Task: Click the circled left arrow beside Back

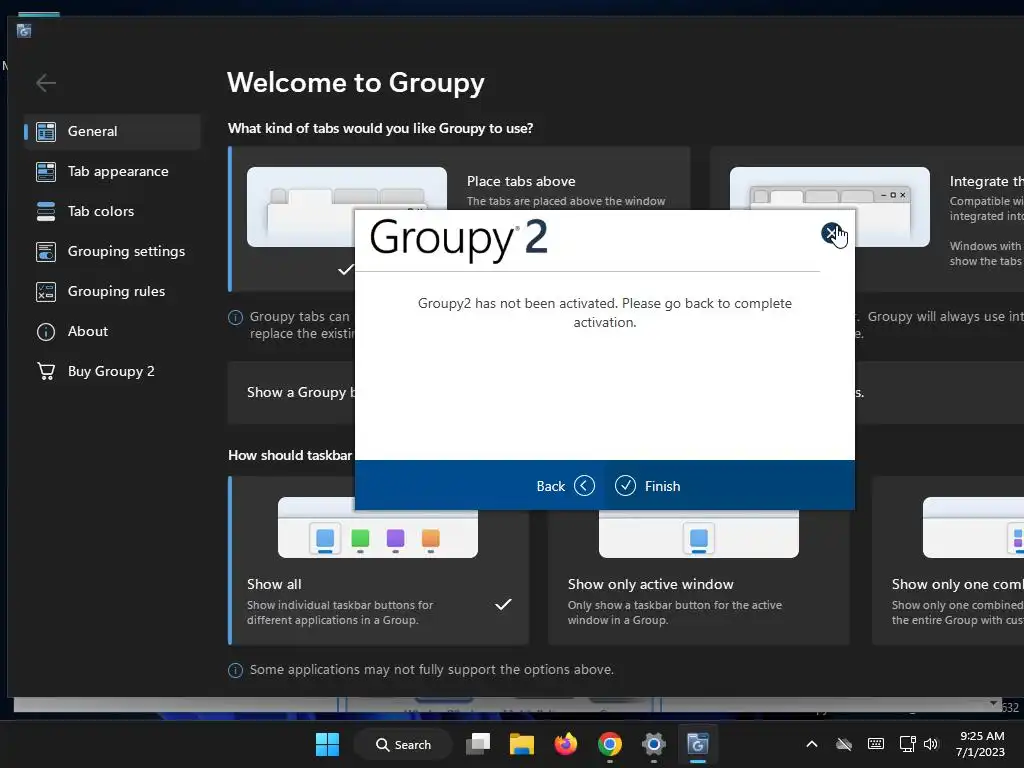Action: tap(584, 486)
